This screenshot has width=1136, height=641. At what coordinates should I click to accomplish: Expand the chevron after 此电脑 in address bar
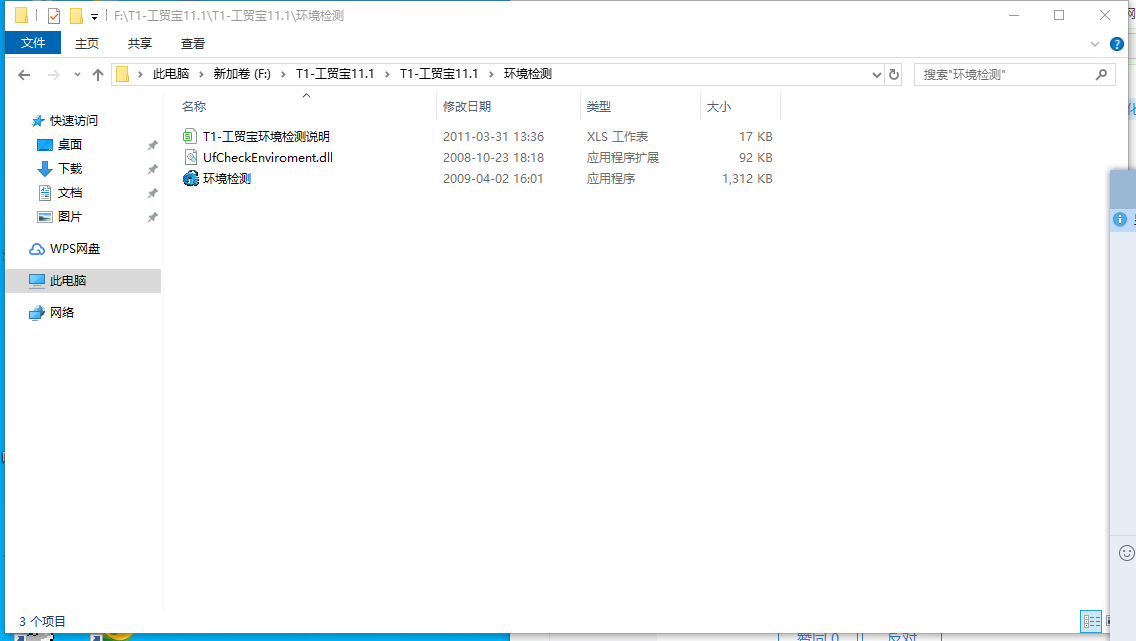201,74
